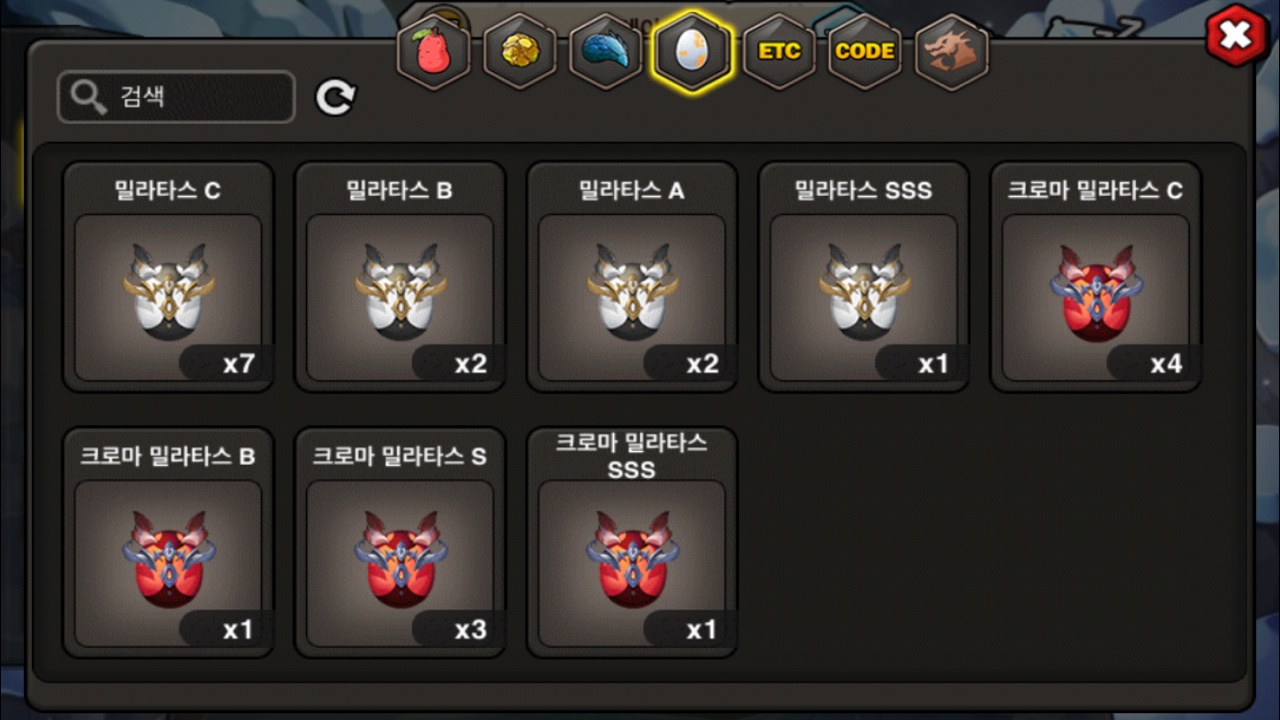This screenshot has height=720, width=1280.
Task: Select the 밀라타스 C egg
Action: click(168, 277)
